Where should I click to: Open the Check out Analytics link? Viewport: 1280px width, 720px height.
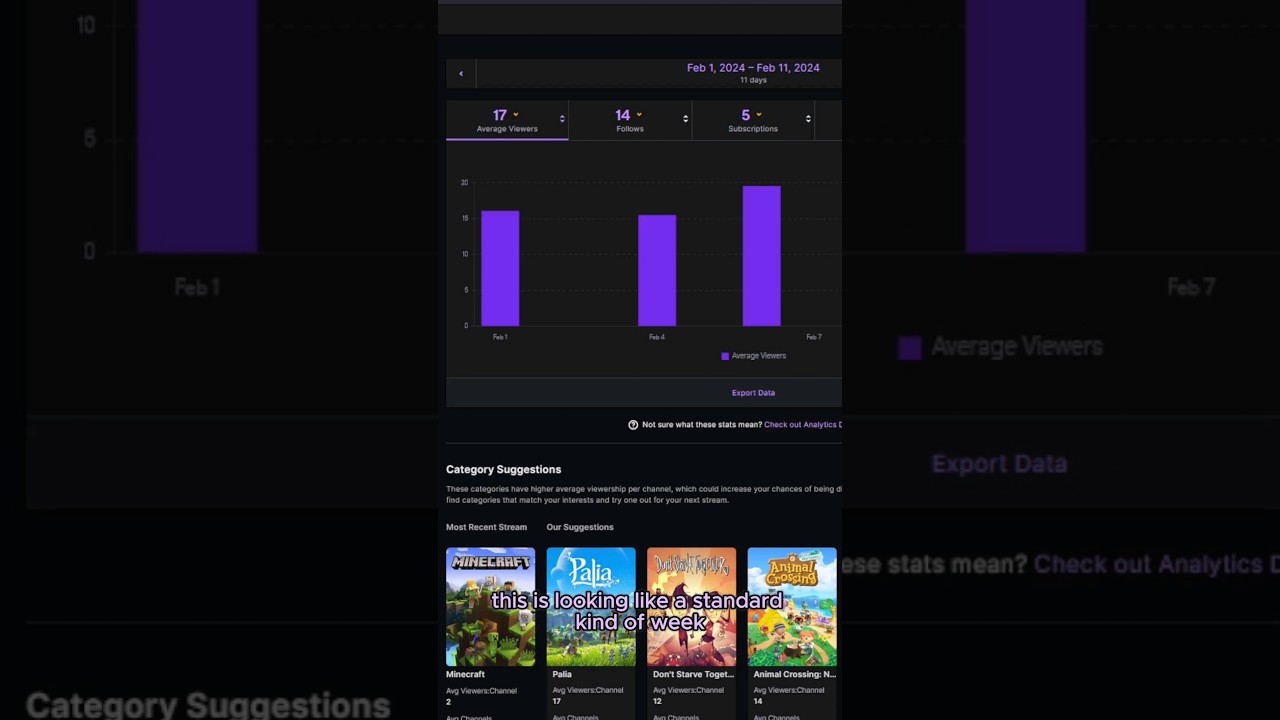(802, 425)
